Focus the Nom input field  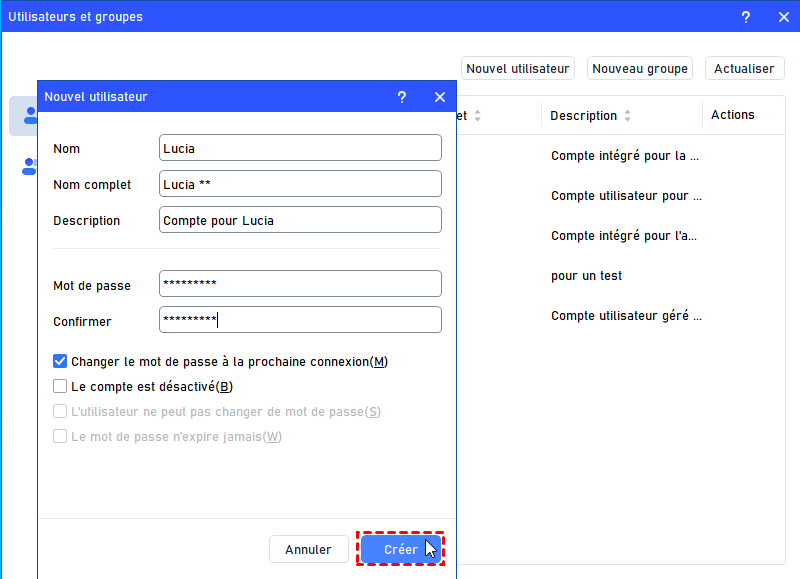(300, 148)
